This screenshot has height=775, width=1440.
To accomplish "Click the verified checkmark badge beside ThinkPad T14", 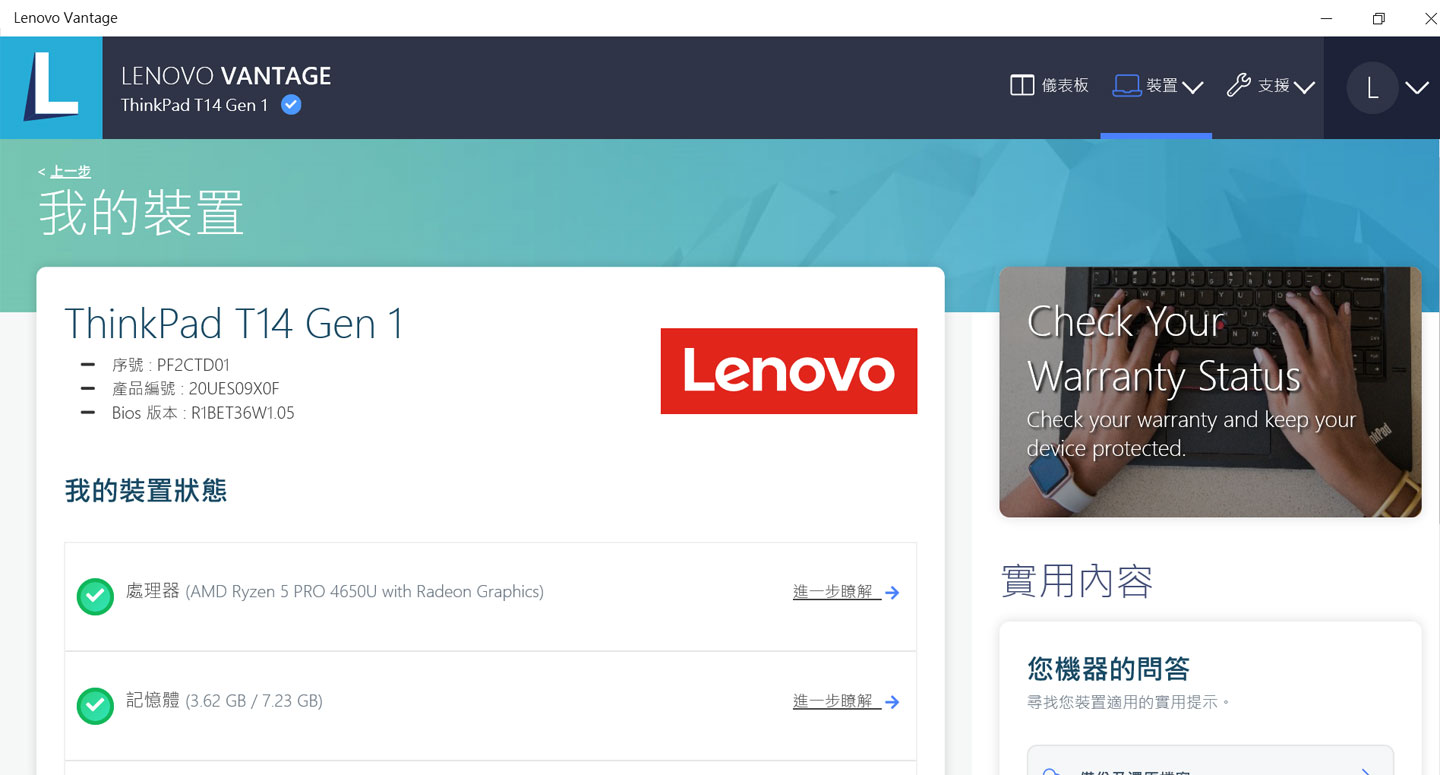I will point(291,105).
